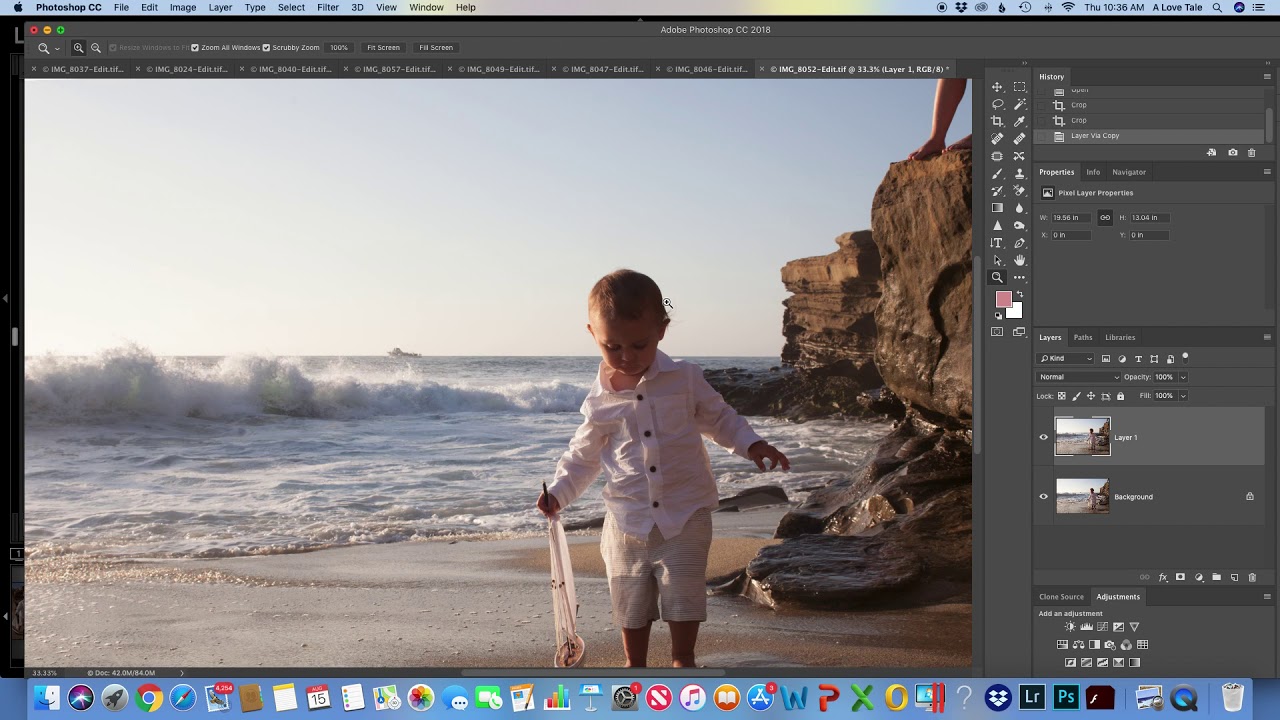Add a layer mask

1180,577
